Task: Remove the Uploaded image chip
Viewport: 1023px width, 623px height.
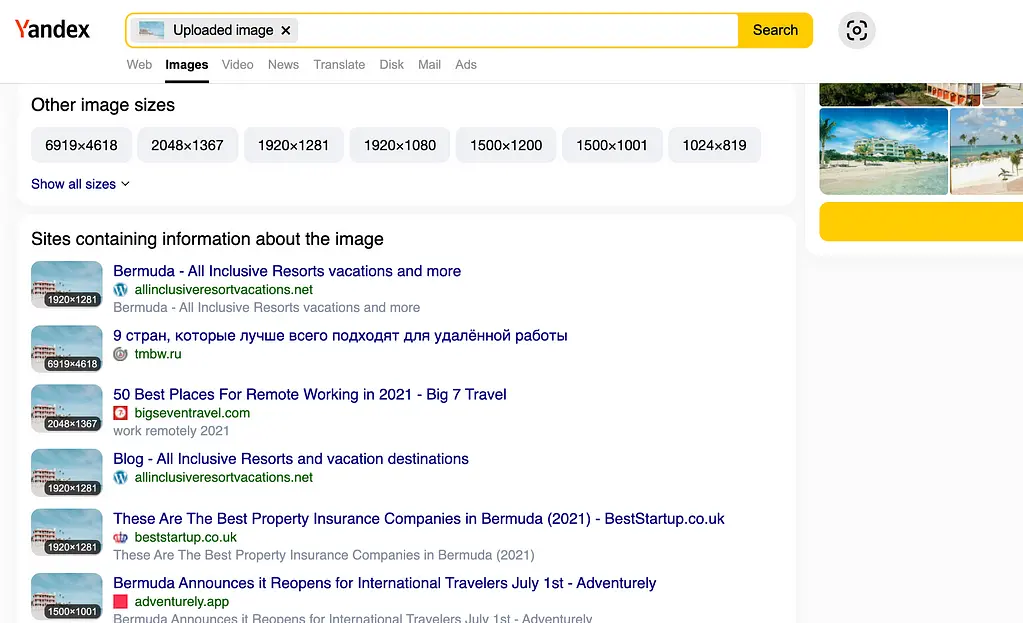Action: point(286,30)
